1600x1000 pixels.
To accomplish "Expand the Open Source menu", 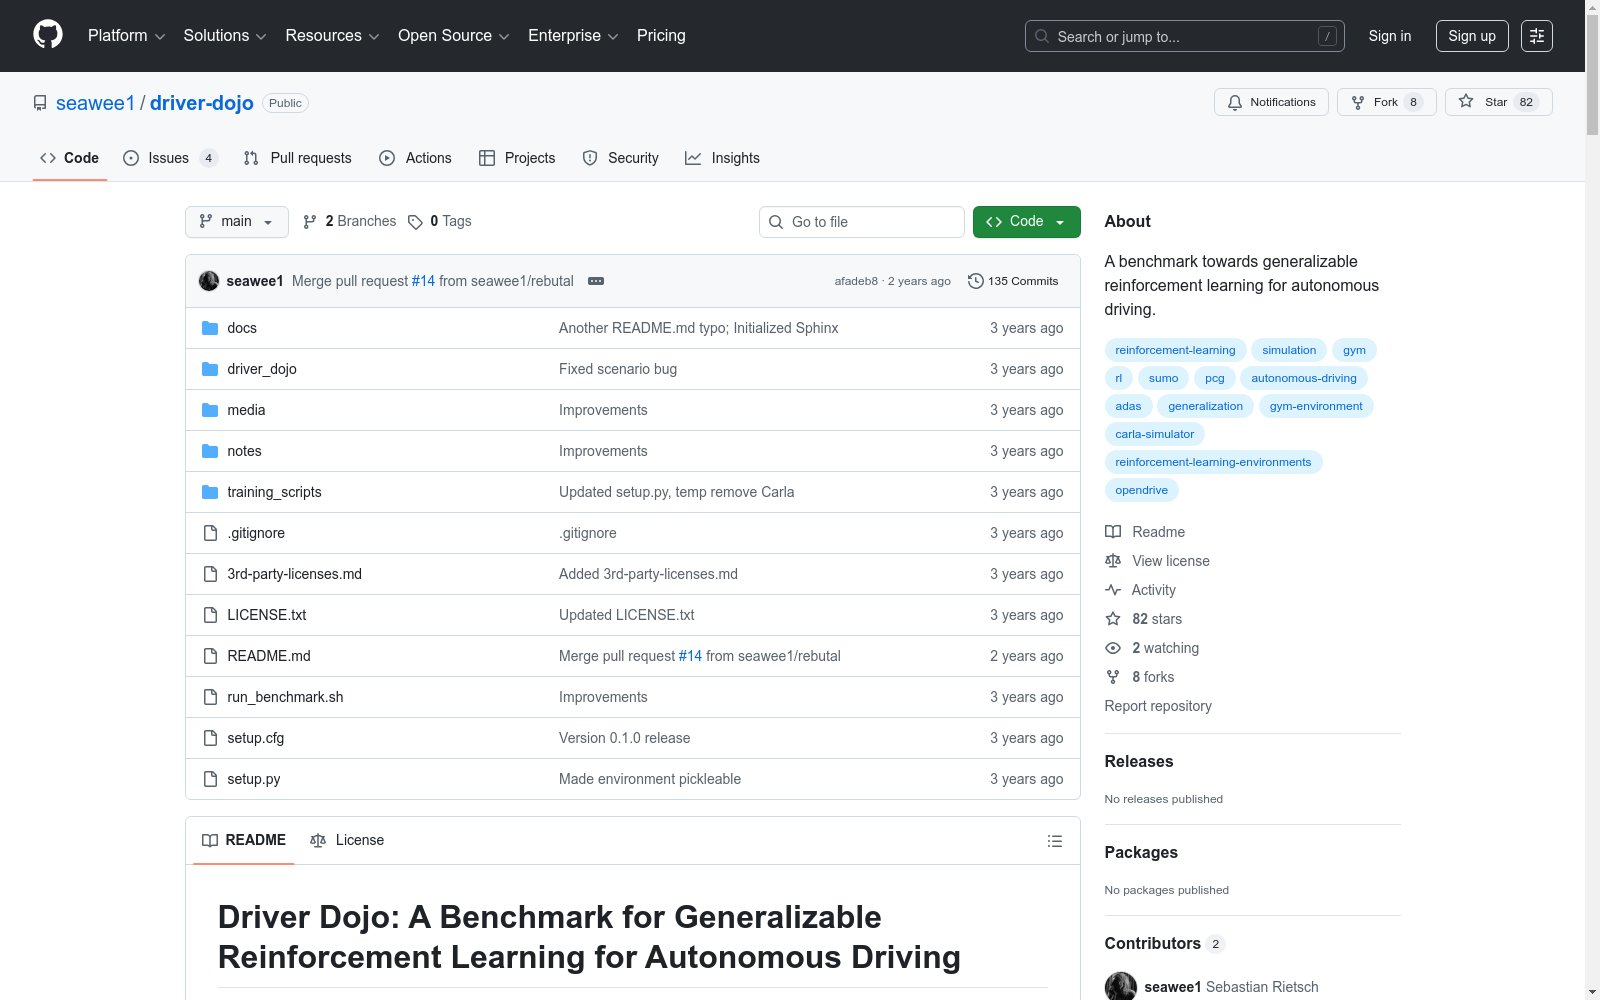I will click(454, 36).
